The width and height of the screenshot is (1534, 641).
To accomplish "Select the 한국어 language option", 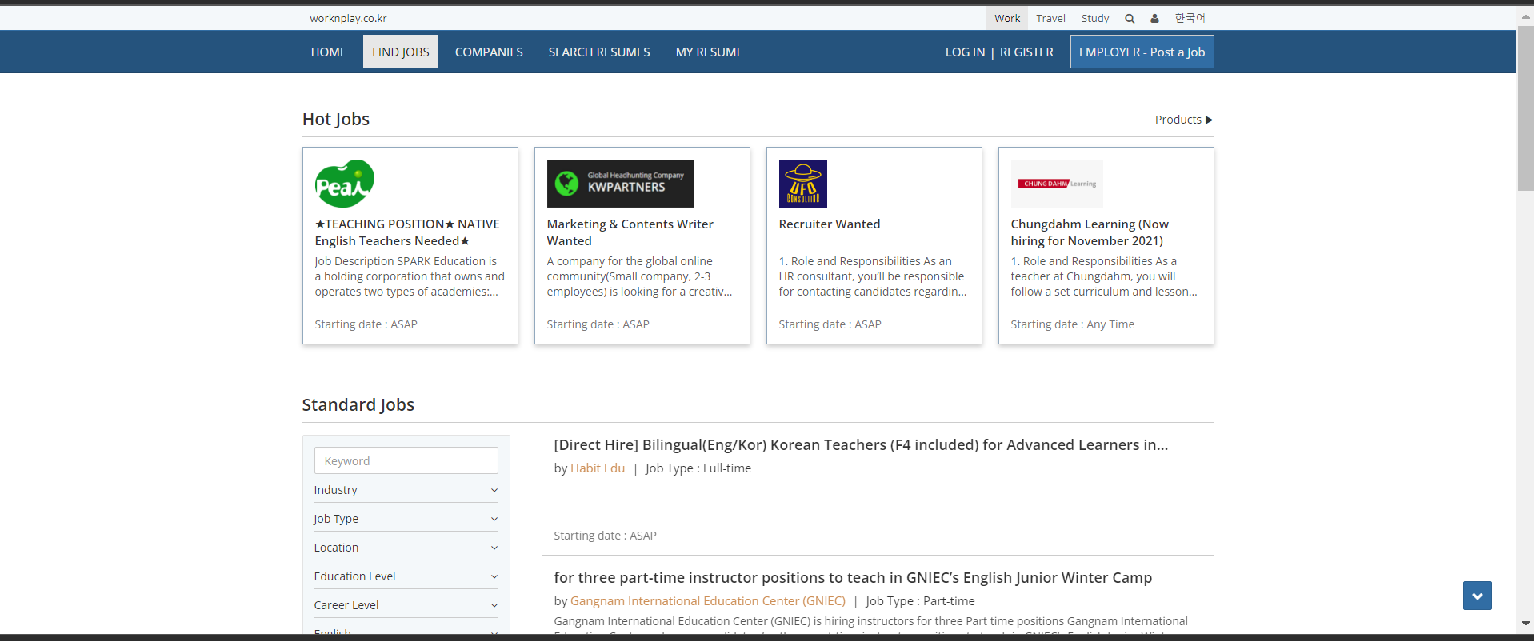I will click(1190, 17).
